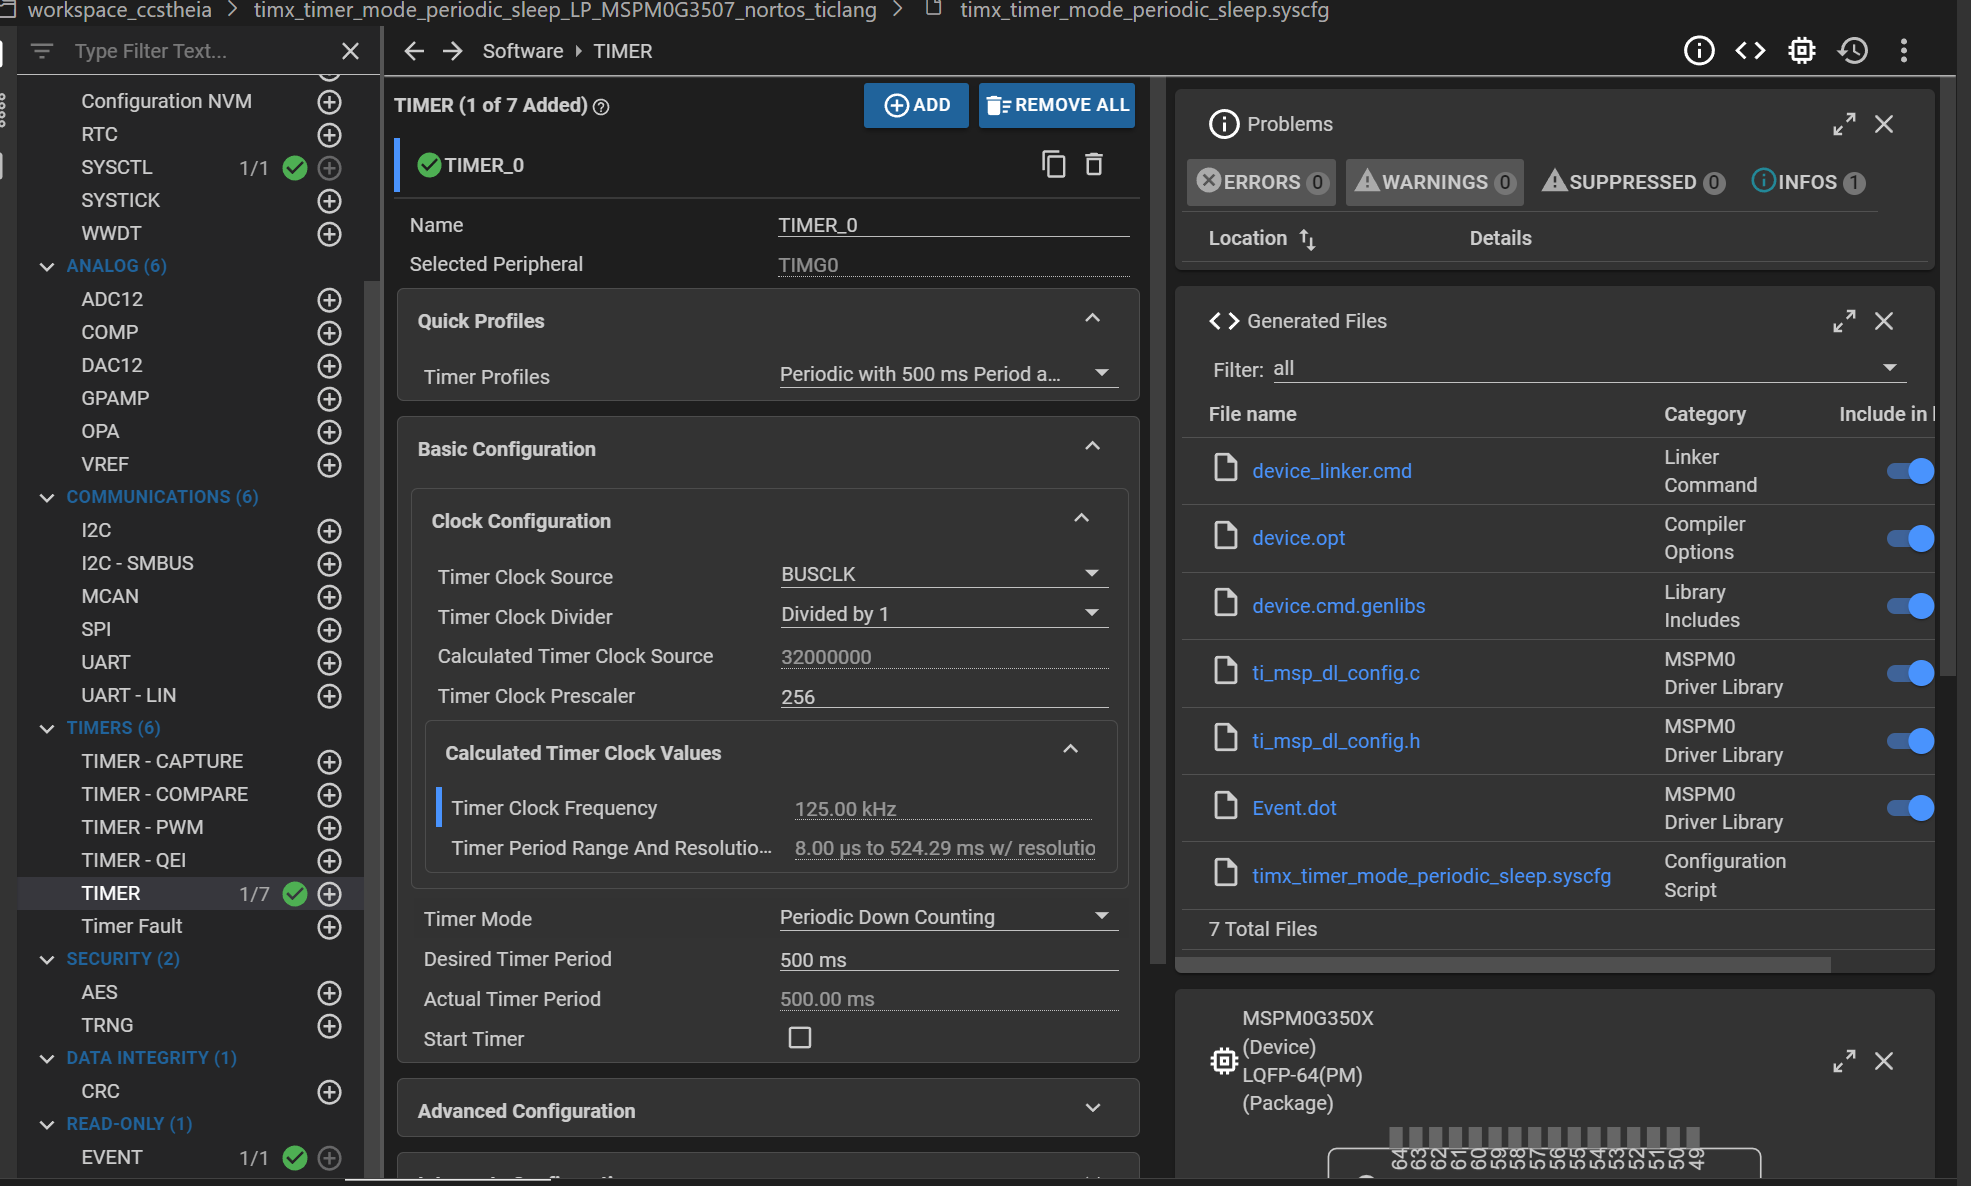
Task: Switch to the WARNINGS tab in Problems
Action: click(1434, 182)
